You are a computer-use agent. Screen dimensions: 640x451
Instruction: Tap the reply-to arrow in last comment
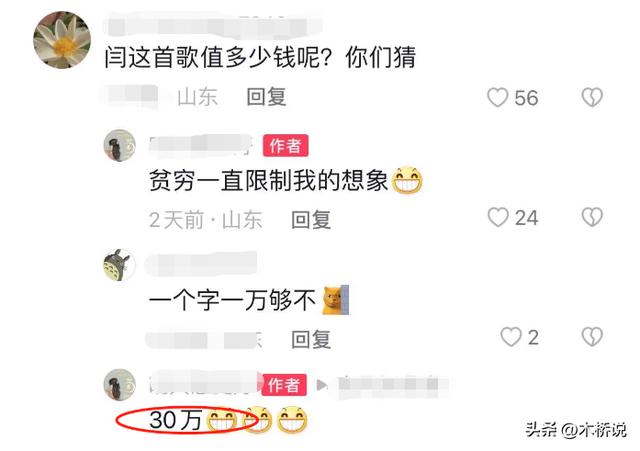click(x=322, y=385)
